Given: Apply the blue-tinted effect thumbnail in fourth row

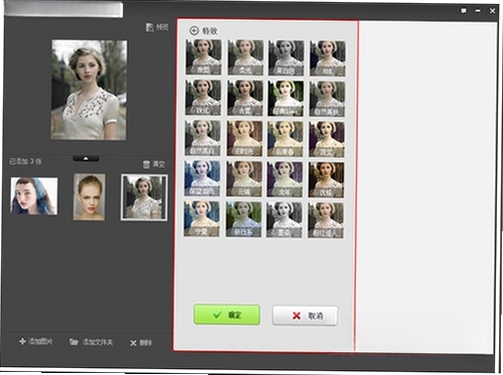Looking at the screenshot, I should pos(202,178).
